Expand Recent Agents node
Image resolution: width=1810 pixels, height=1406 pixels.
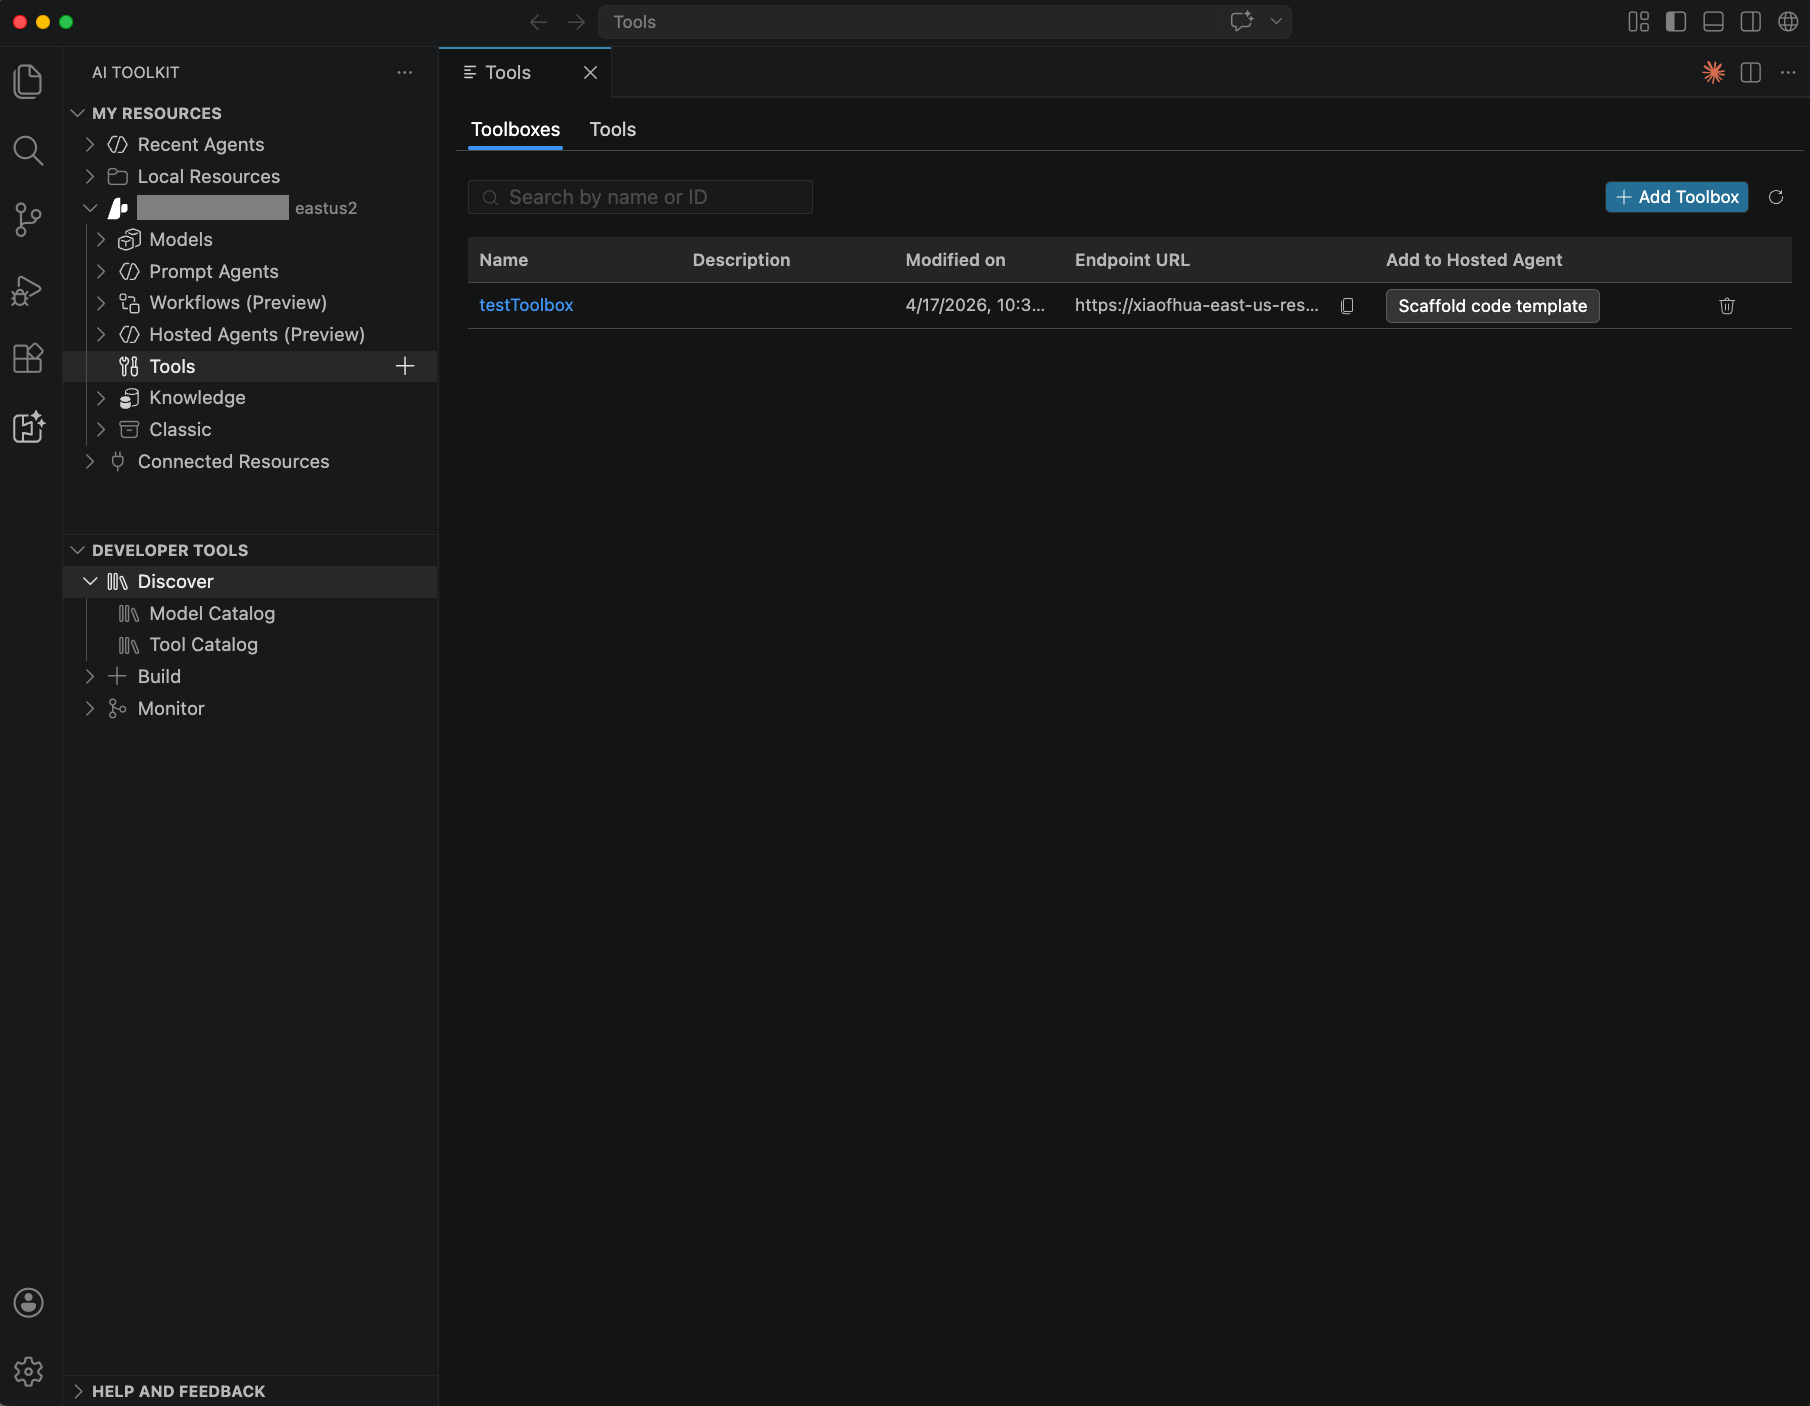pos(90,145)
